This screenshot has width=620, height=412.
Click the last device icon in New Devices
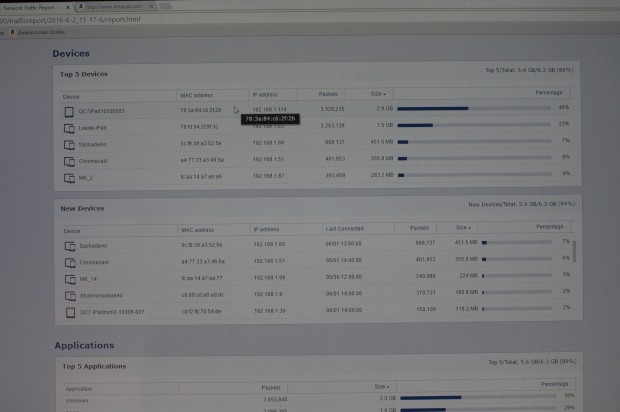pos(69,311)
